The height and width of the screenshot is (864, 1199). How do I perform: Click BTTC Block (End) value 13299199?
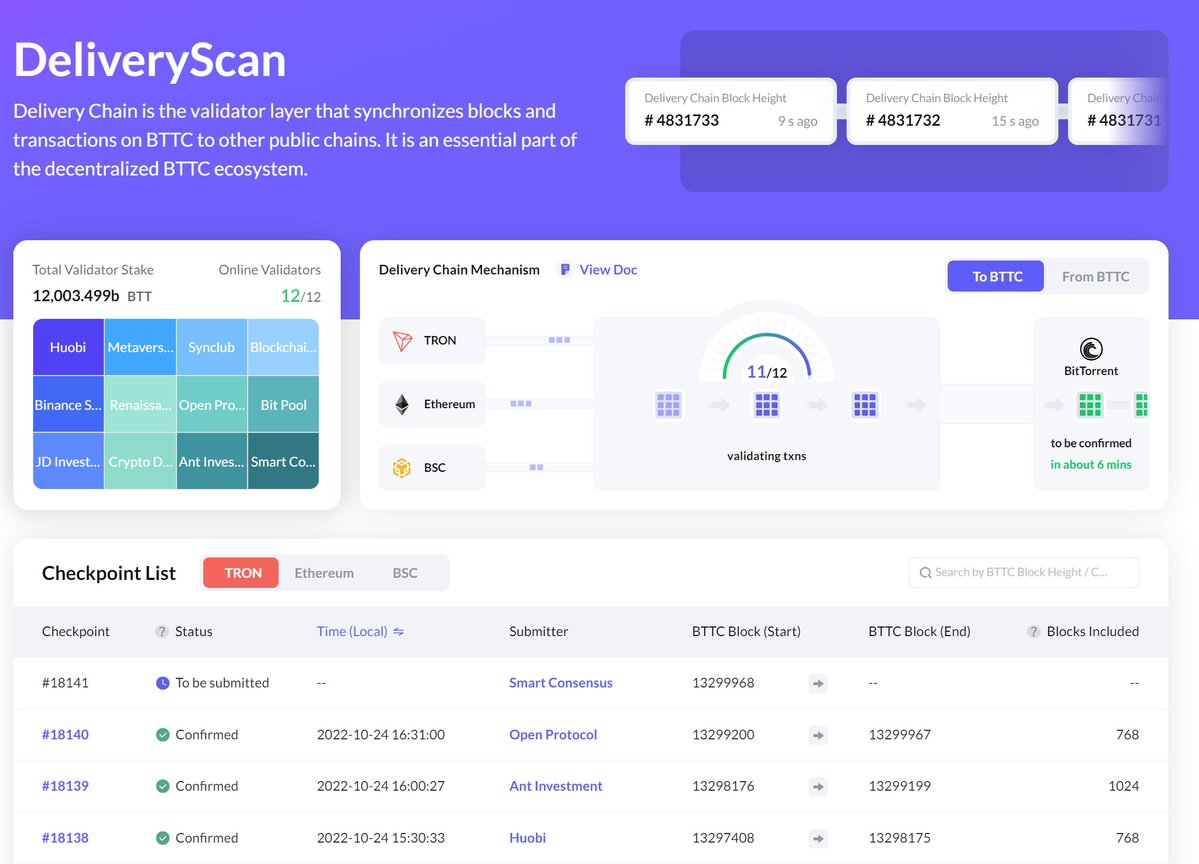pos(899,786)
